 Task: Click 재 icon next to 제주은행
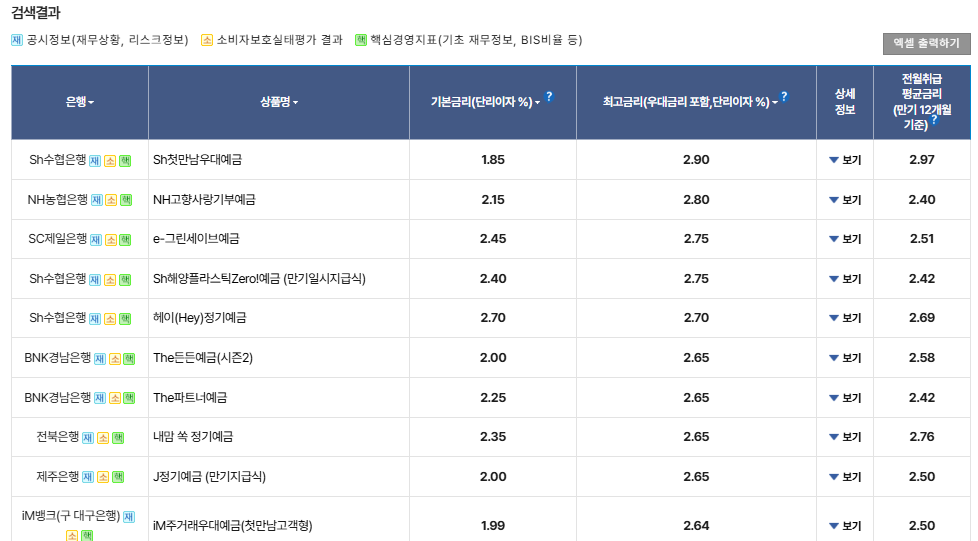click(88, 477)
